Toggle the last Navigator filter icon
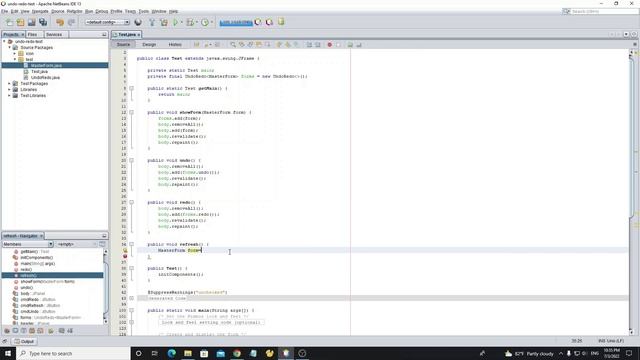 click(x=70, y=331)
